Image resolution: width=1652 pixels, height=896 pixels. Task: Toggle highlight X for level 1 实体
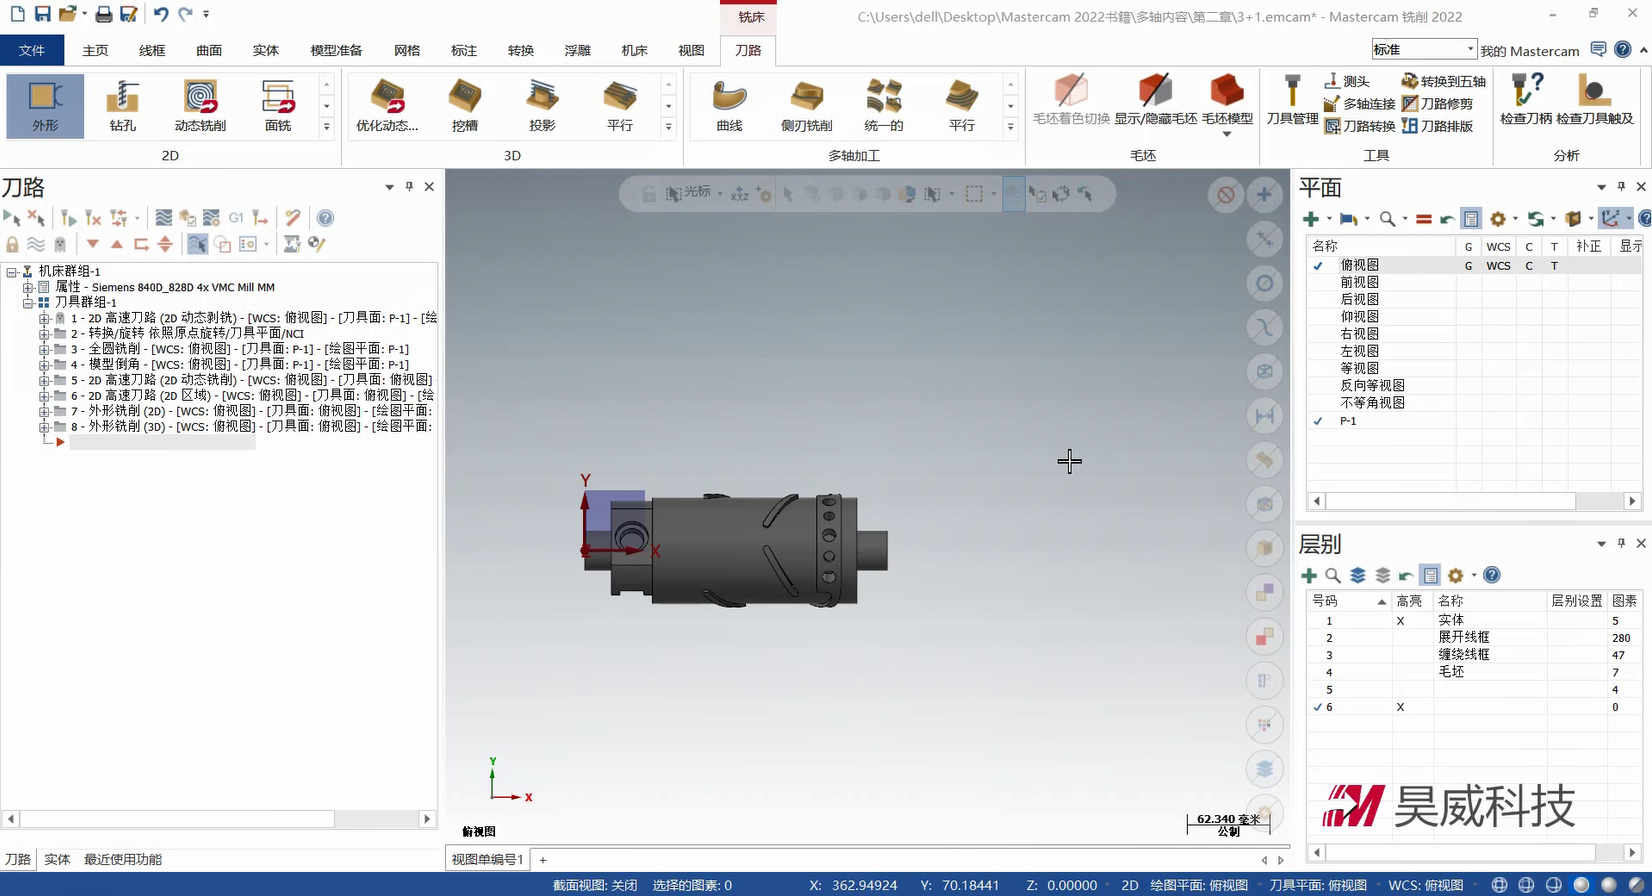point(1400,621)
